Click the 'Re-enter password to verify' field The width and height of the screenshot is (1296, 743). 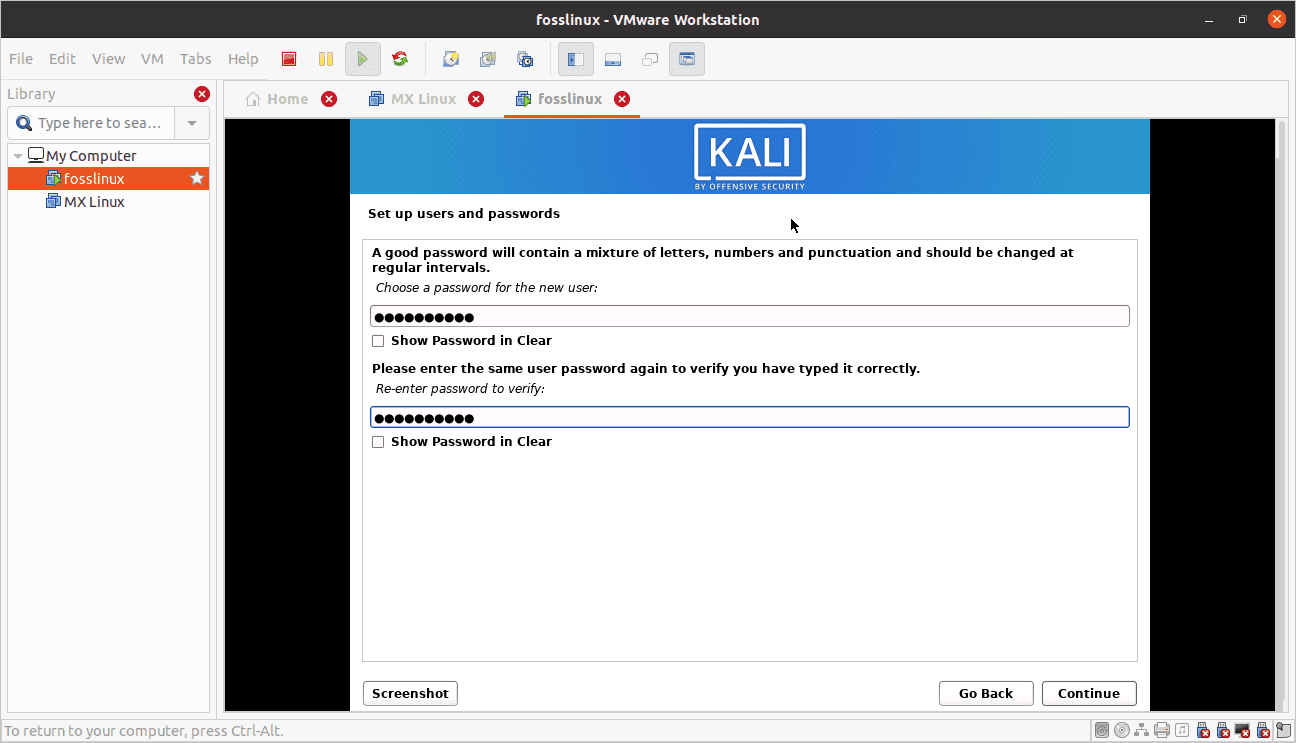[750, 417]
